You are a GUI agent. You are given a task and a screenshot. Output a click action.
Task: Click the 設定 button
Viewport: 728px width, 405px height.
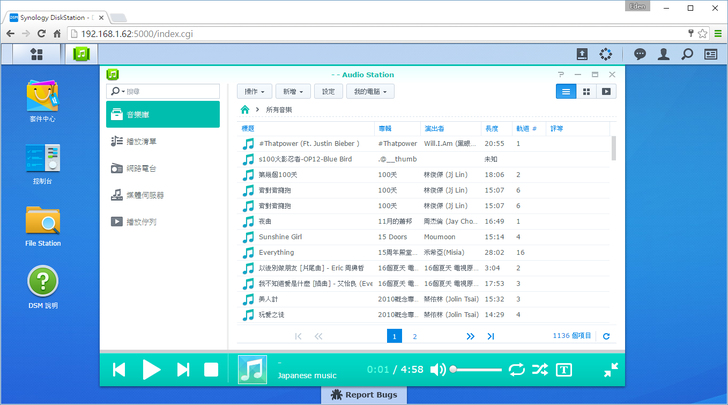(328, 91)
